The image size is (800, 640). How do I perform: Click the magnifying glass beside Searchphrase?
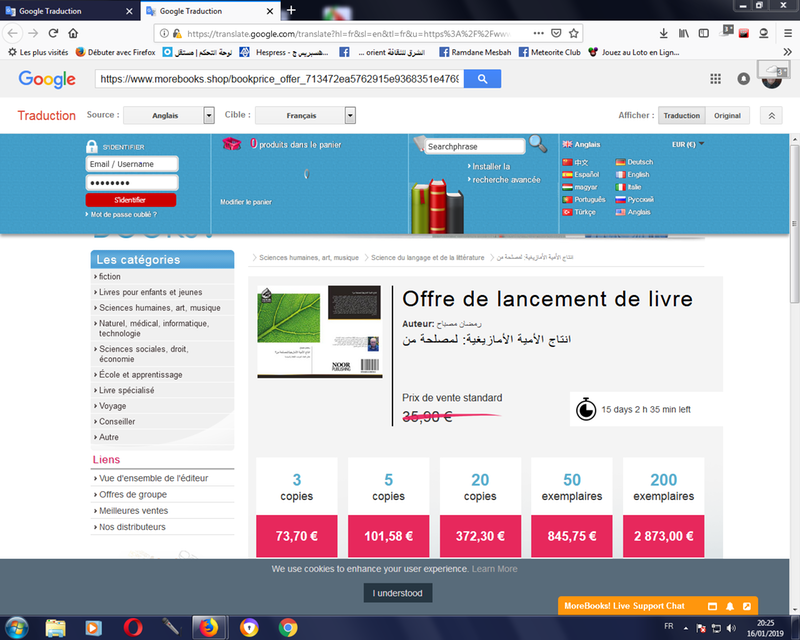tap(538, 144)
